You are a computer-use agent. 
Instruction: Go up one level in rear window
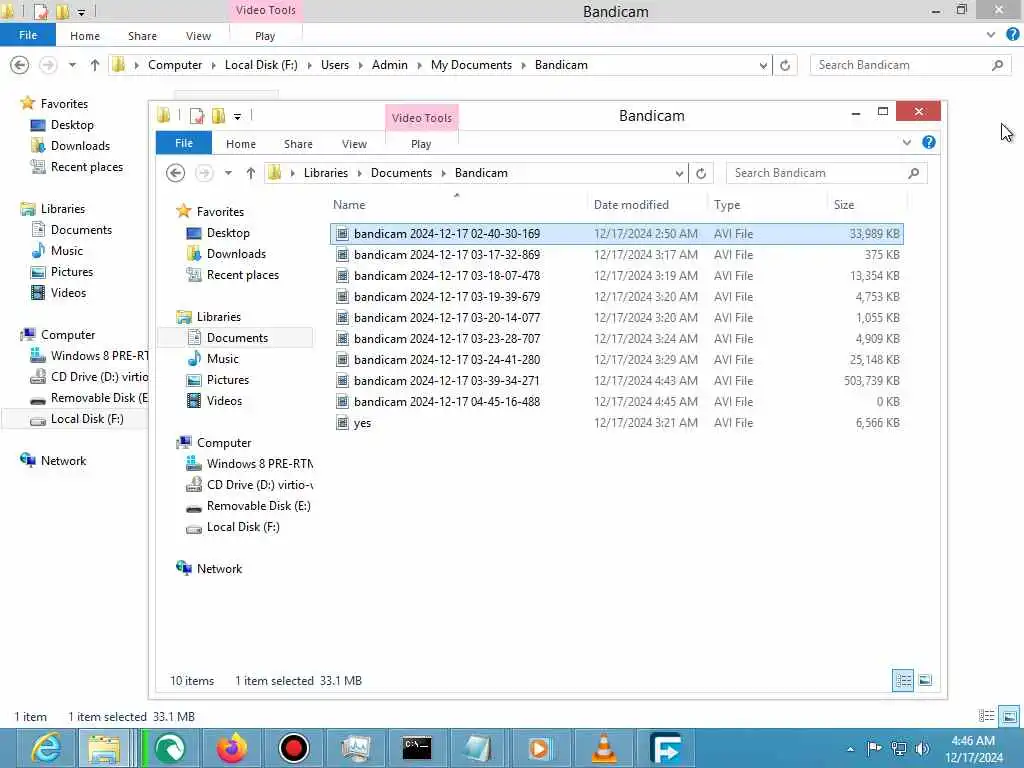[95, 65]
